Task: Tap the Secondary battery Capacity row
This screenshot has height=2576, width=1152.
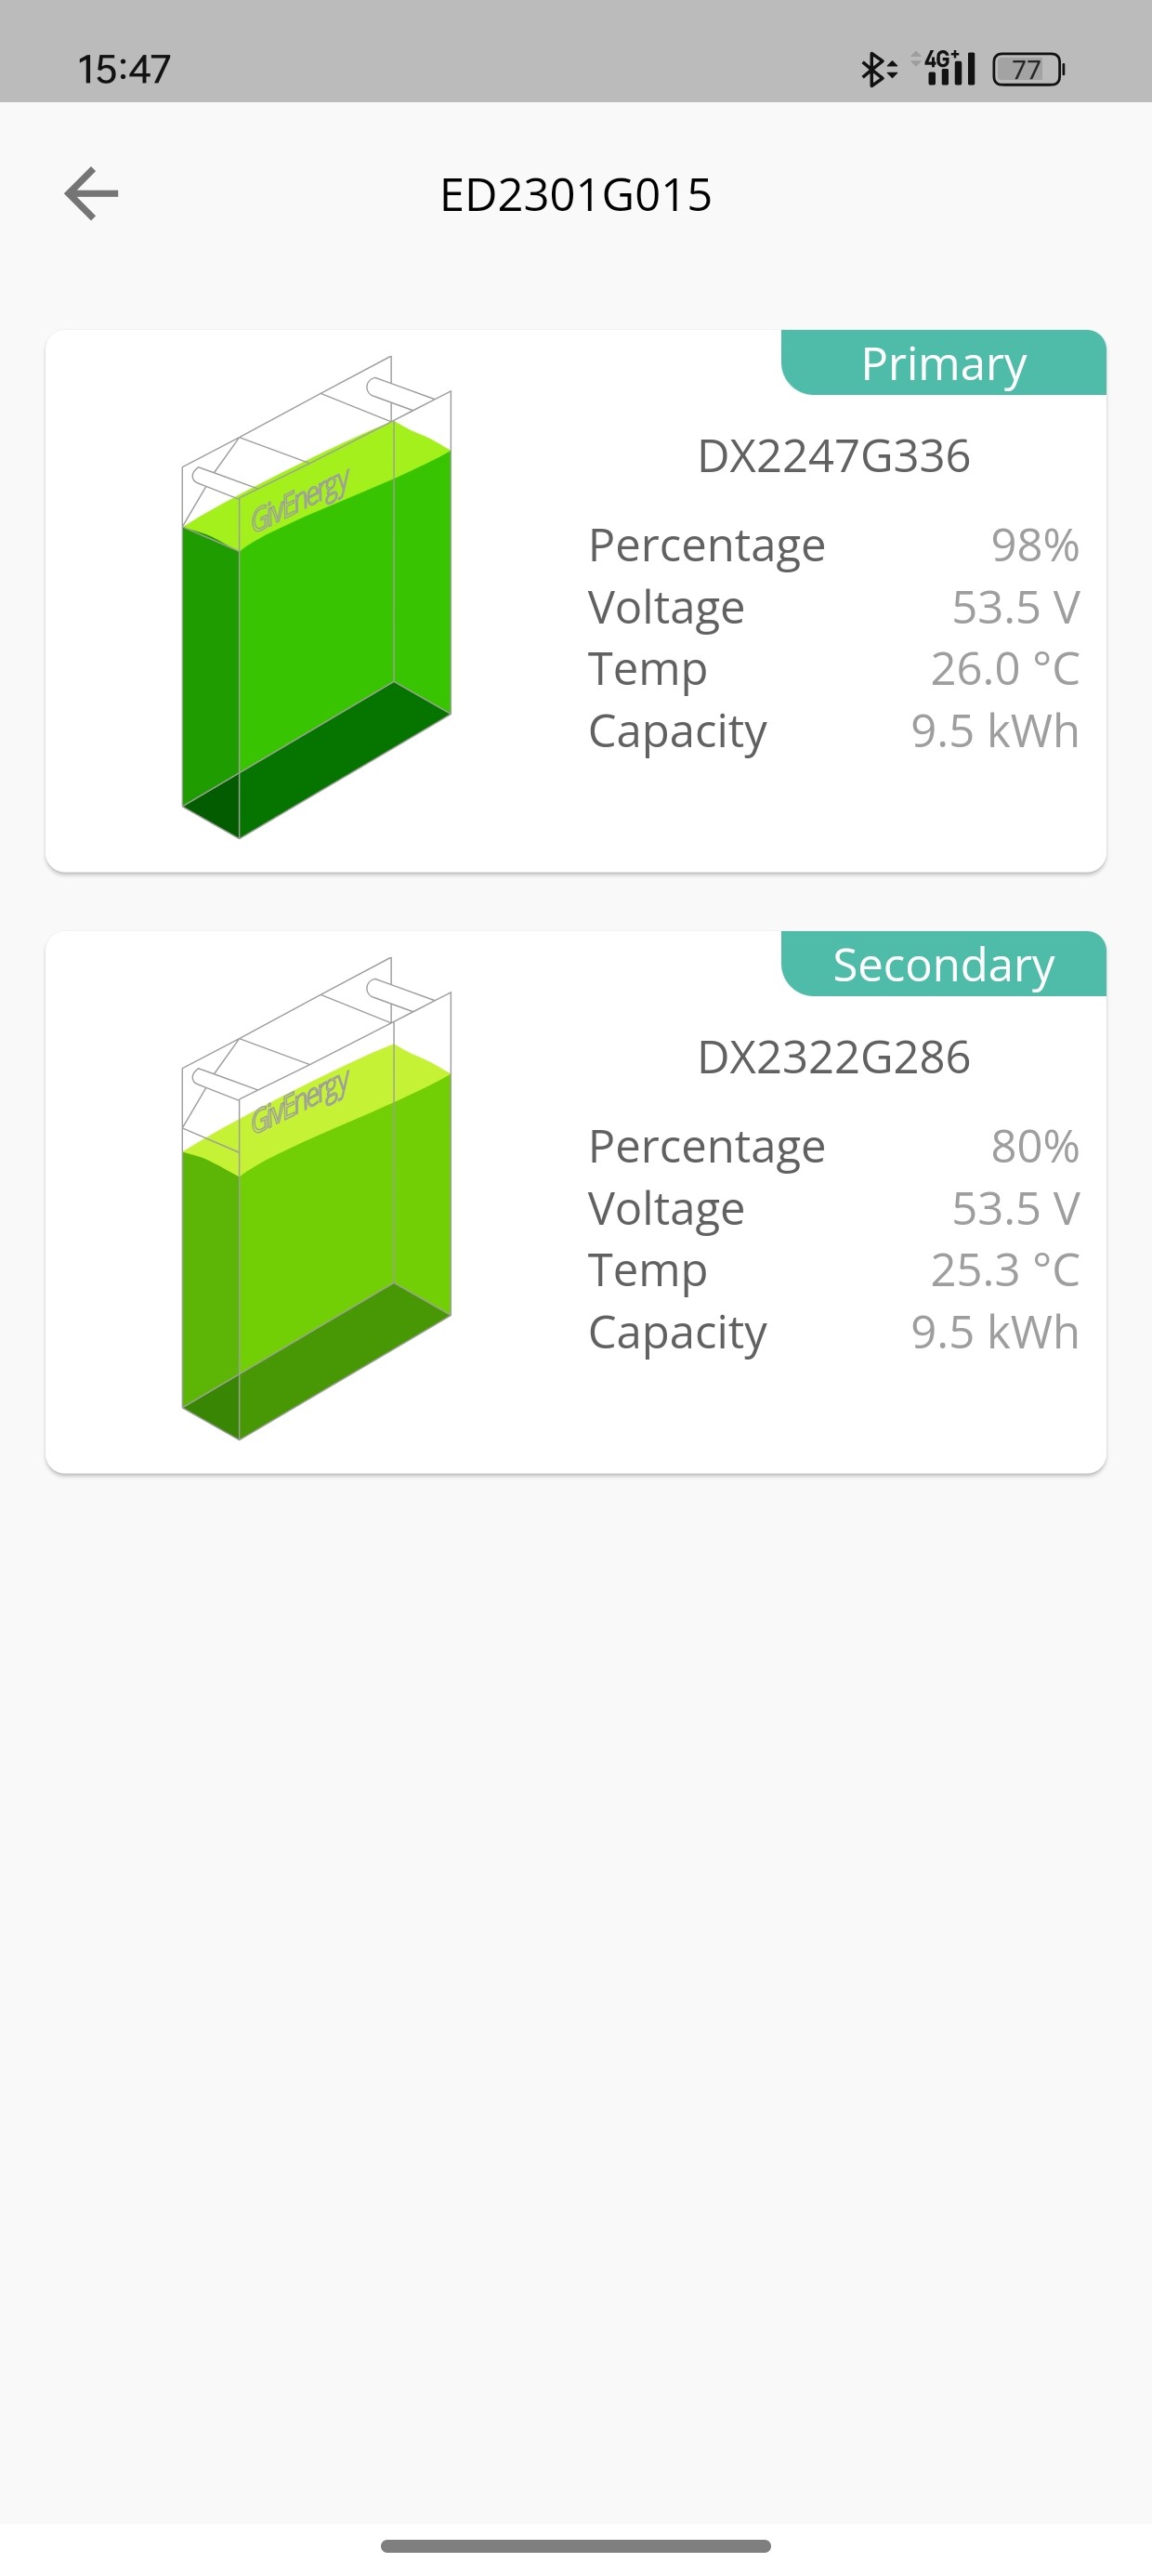Action: tap(834, 1332)
